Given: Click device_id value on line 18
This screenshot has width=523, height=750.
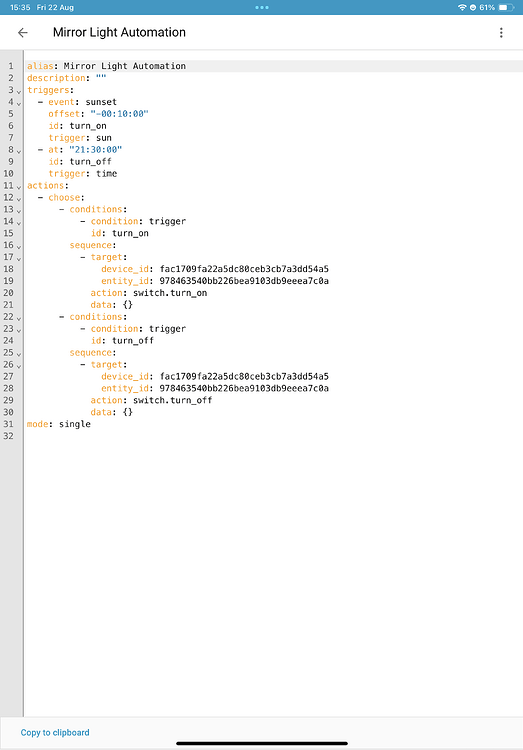Looking at the screenshot, I should (x=244, y=269).
